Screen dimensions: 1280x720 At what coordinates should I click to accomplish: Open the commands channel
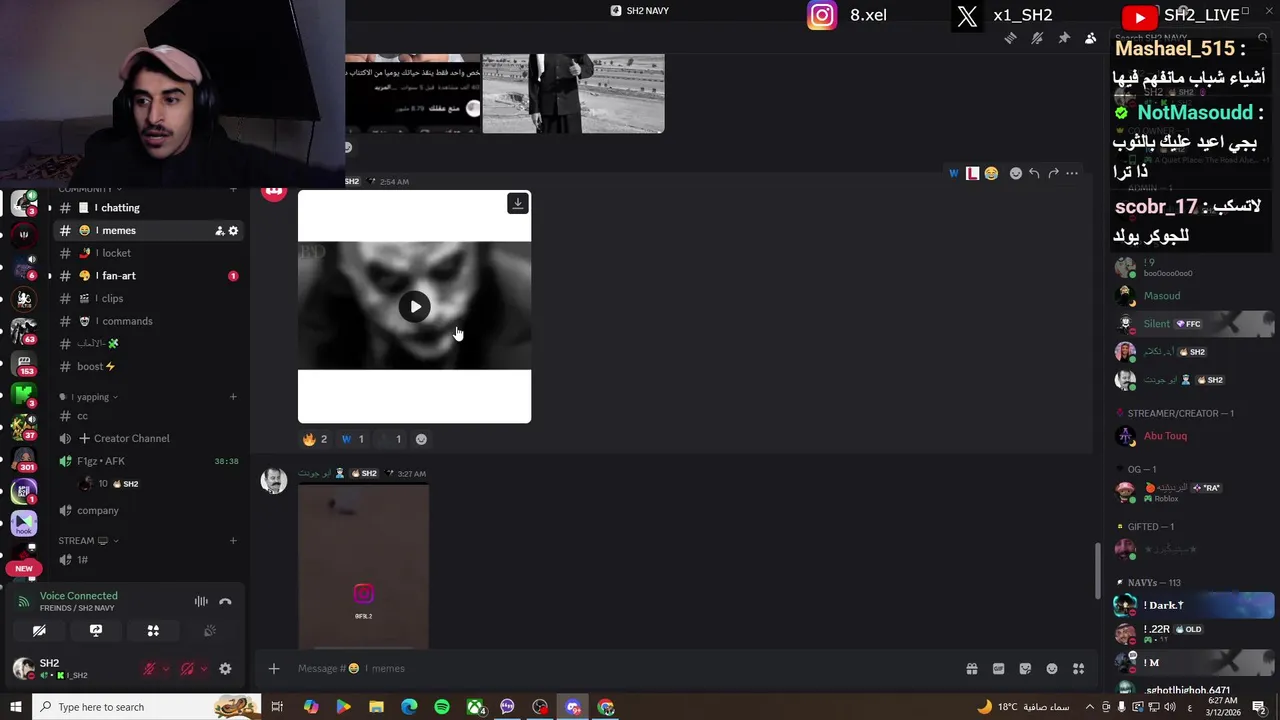pos(150,321)
